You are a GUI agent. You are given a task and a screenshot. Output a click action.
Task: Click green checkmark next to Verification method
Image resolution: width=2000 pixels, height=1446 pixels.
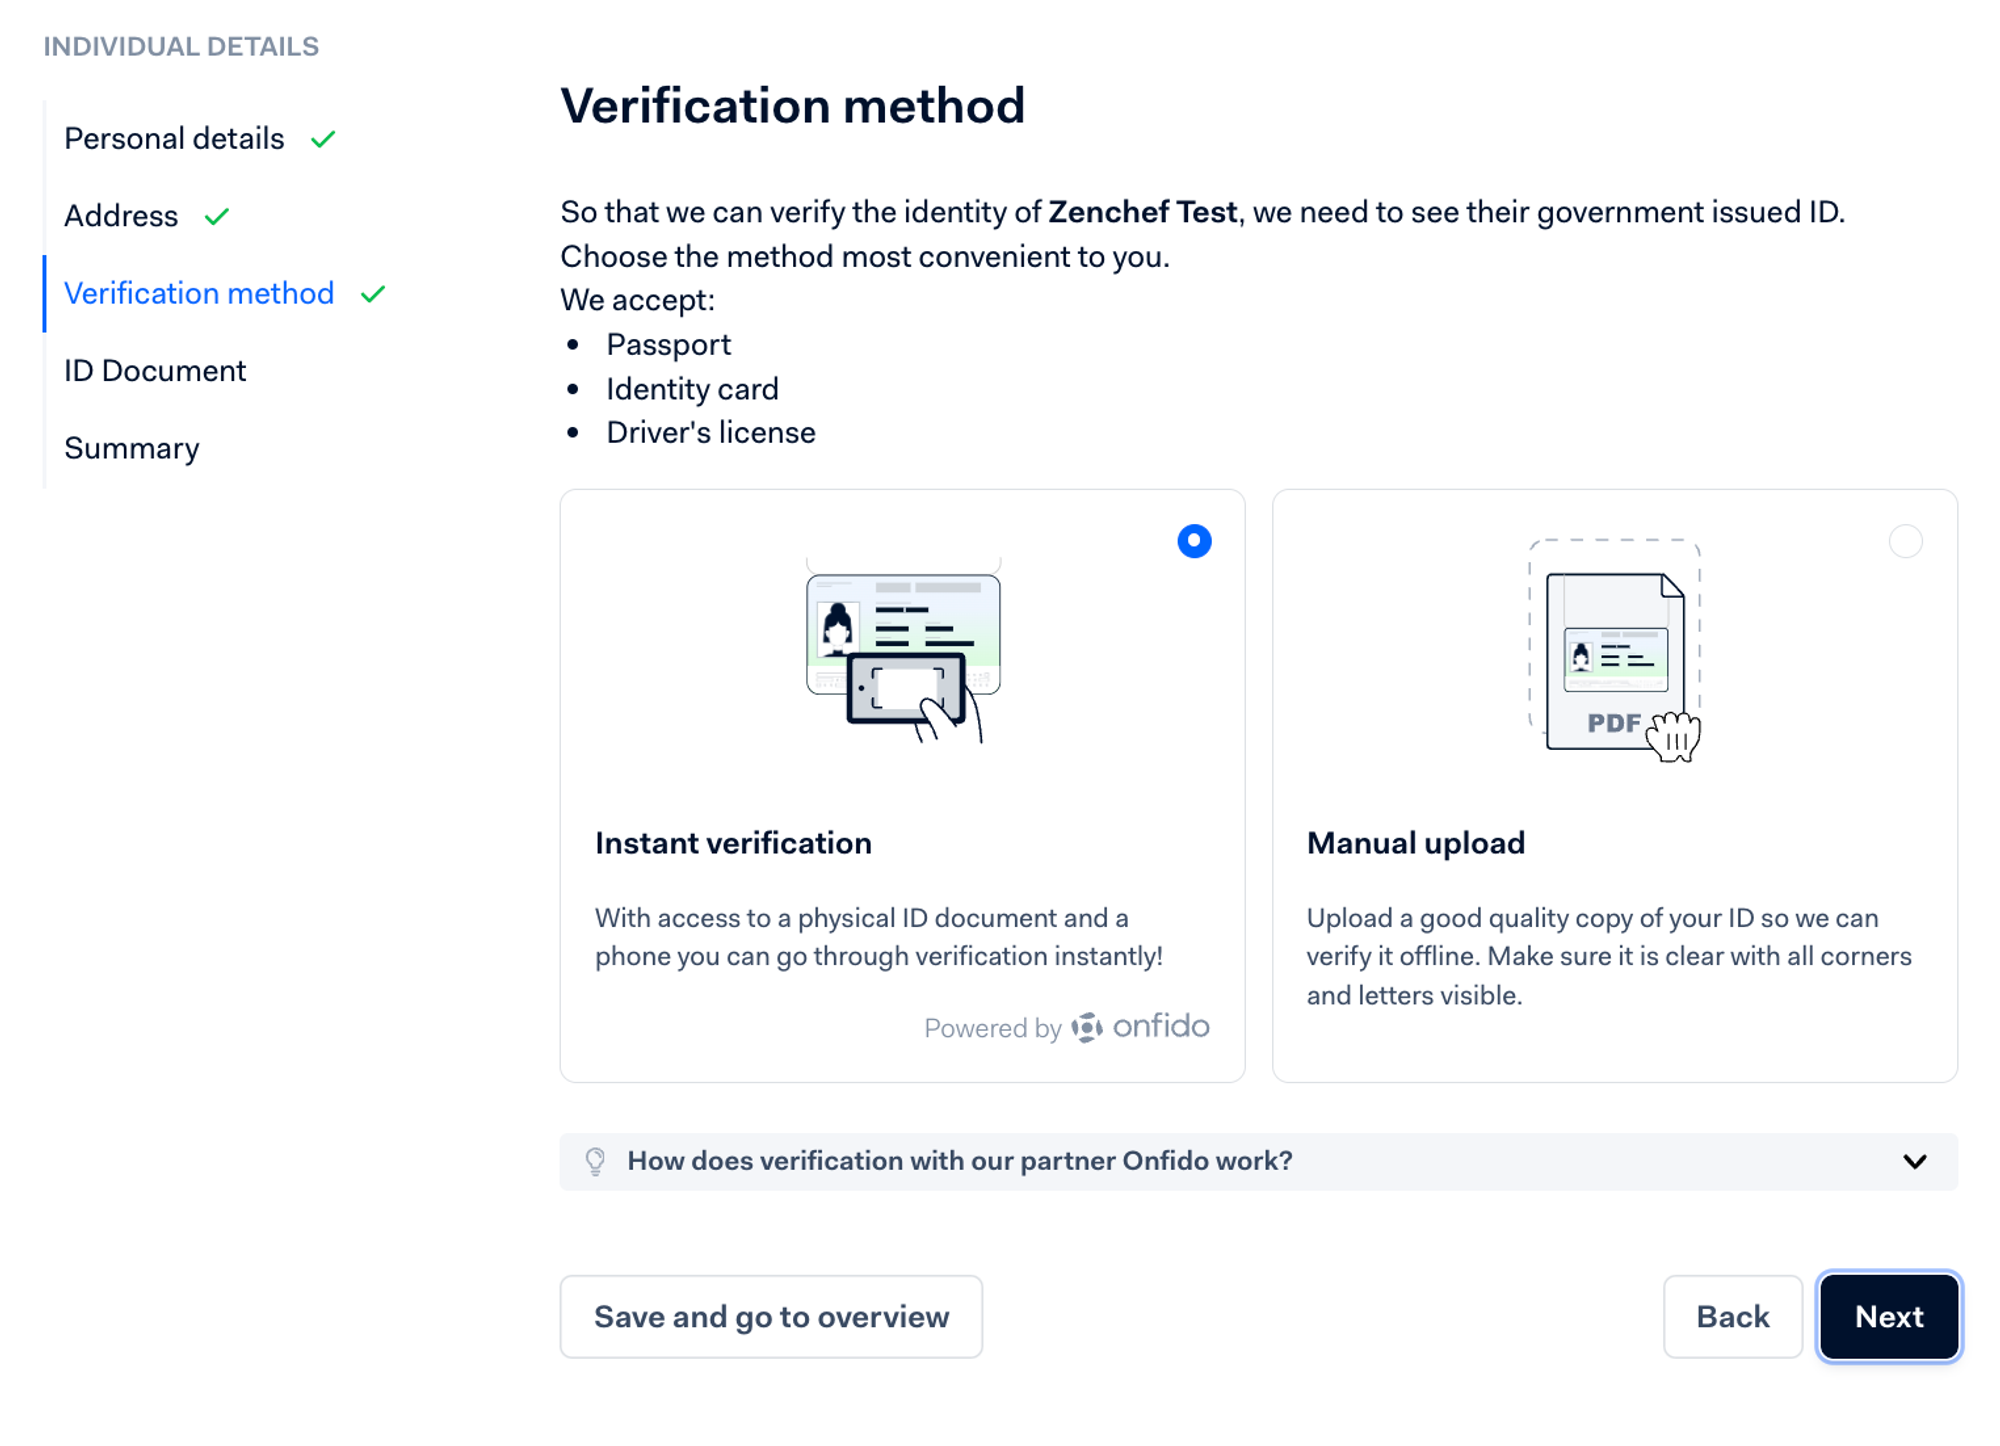click(373, 294)
